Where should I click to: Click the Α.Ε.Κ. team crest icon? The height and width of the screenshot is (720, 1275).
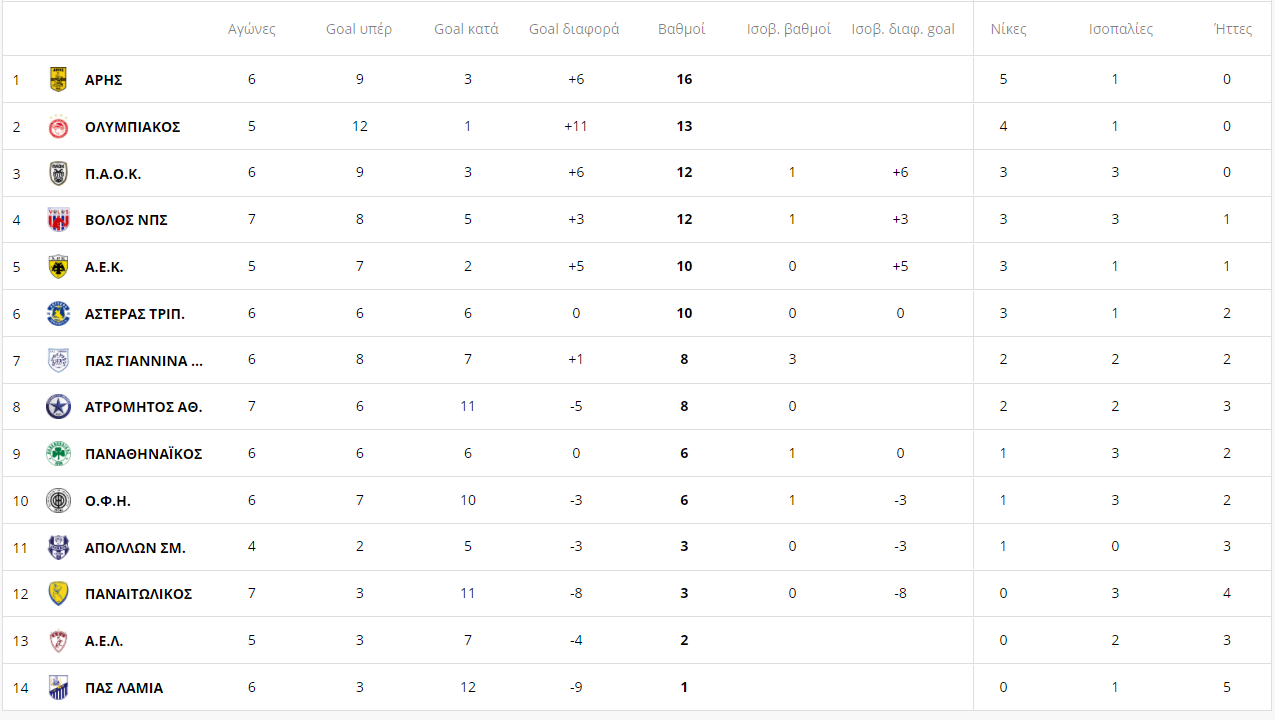click(58, 267)
